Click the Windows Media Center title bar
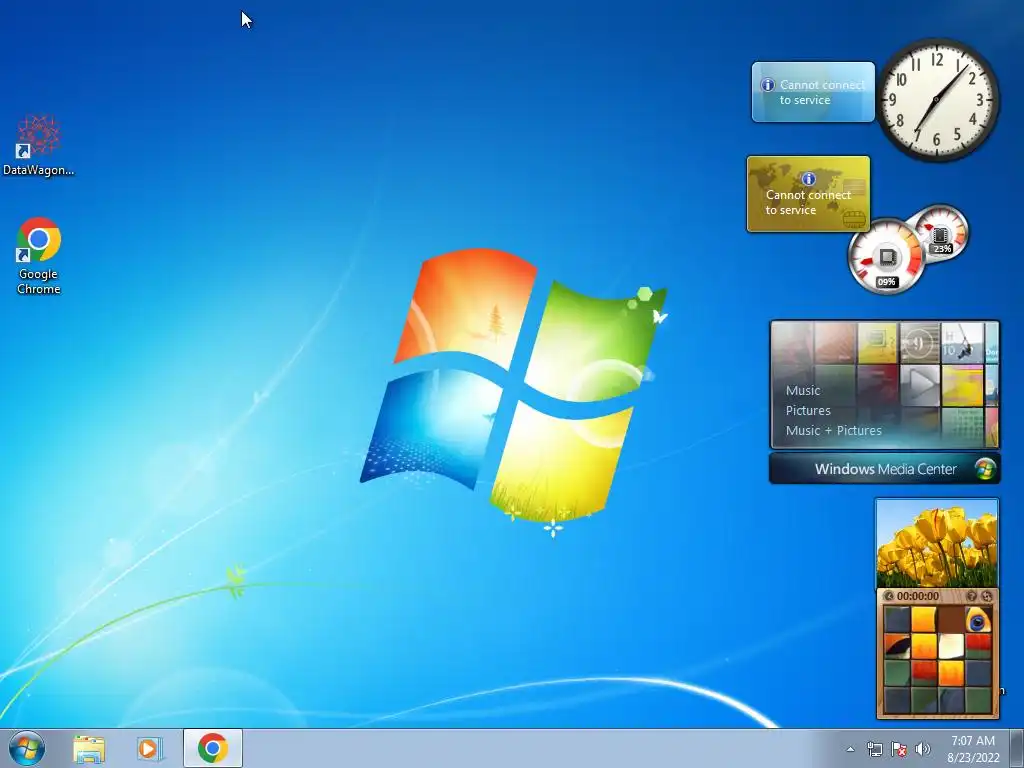 pos(884,469)
